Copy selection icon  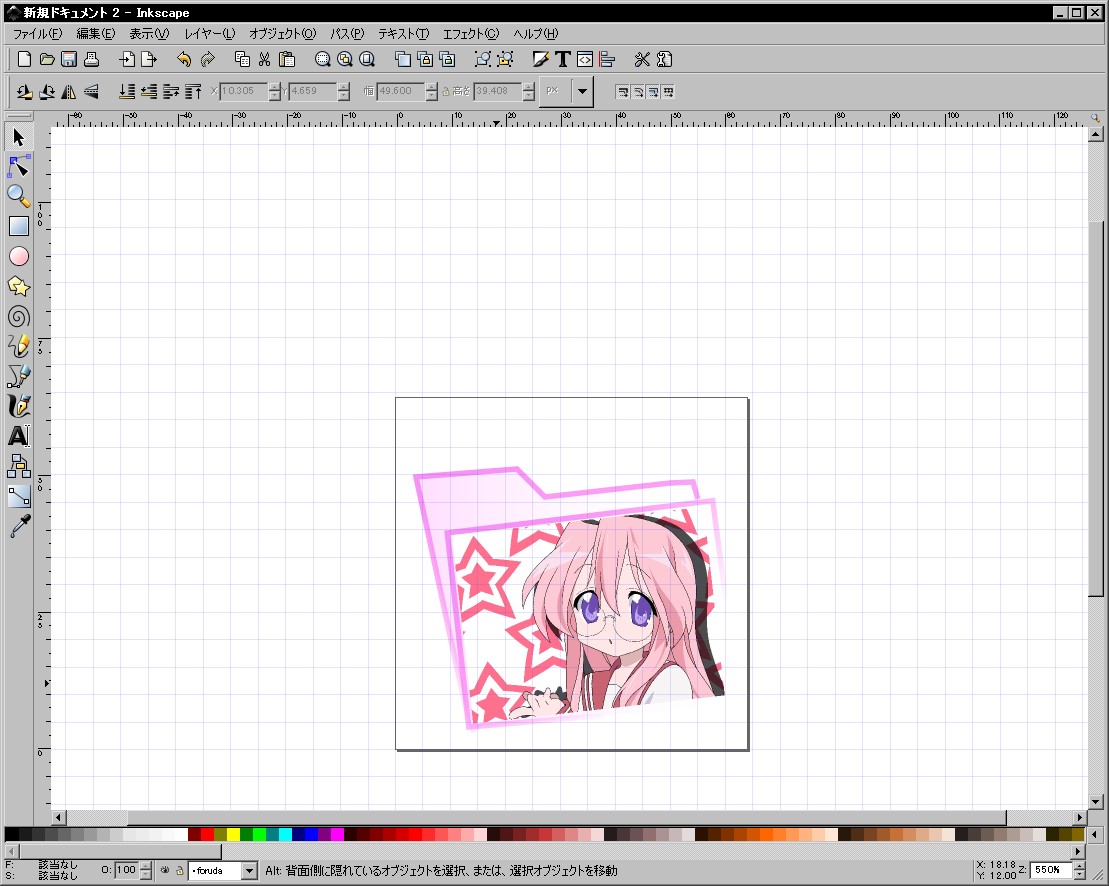242,59
